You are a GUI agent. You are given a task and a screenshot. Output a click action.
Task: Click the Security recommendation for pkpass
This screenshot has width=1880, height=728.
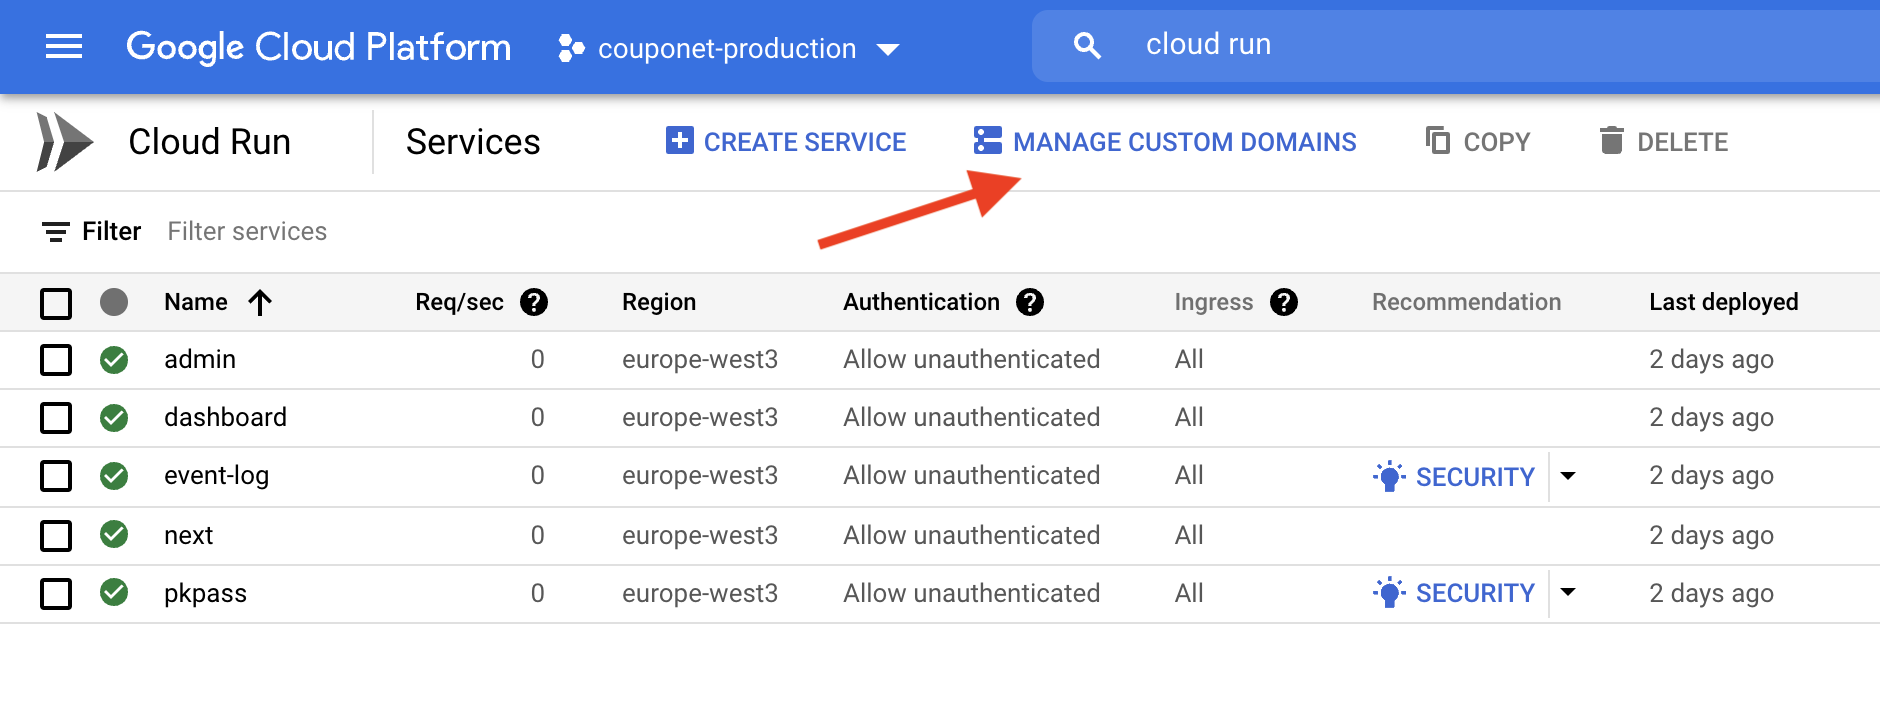(x=1454, y=593)
